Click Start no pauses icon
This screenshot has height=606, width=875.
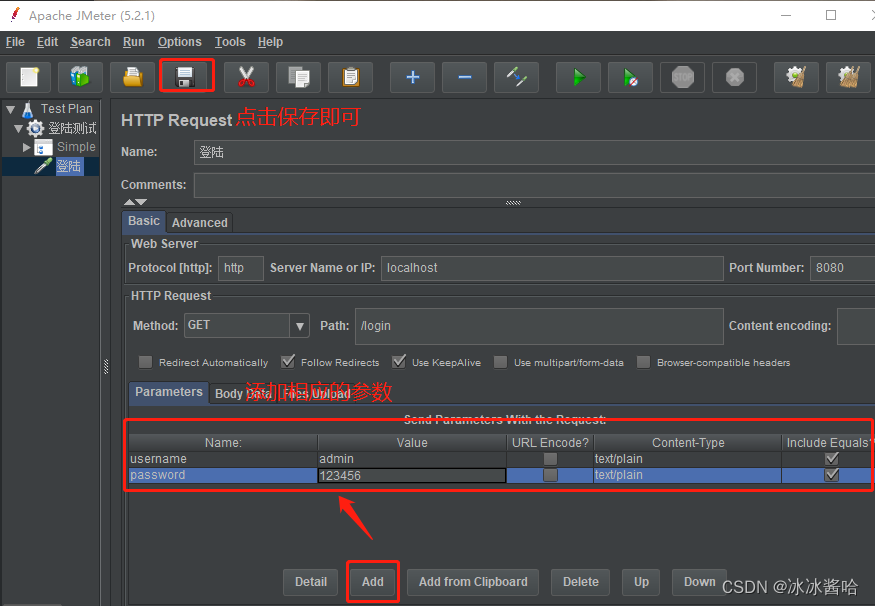pyautogui.click(x=630, y=77)
